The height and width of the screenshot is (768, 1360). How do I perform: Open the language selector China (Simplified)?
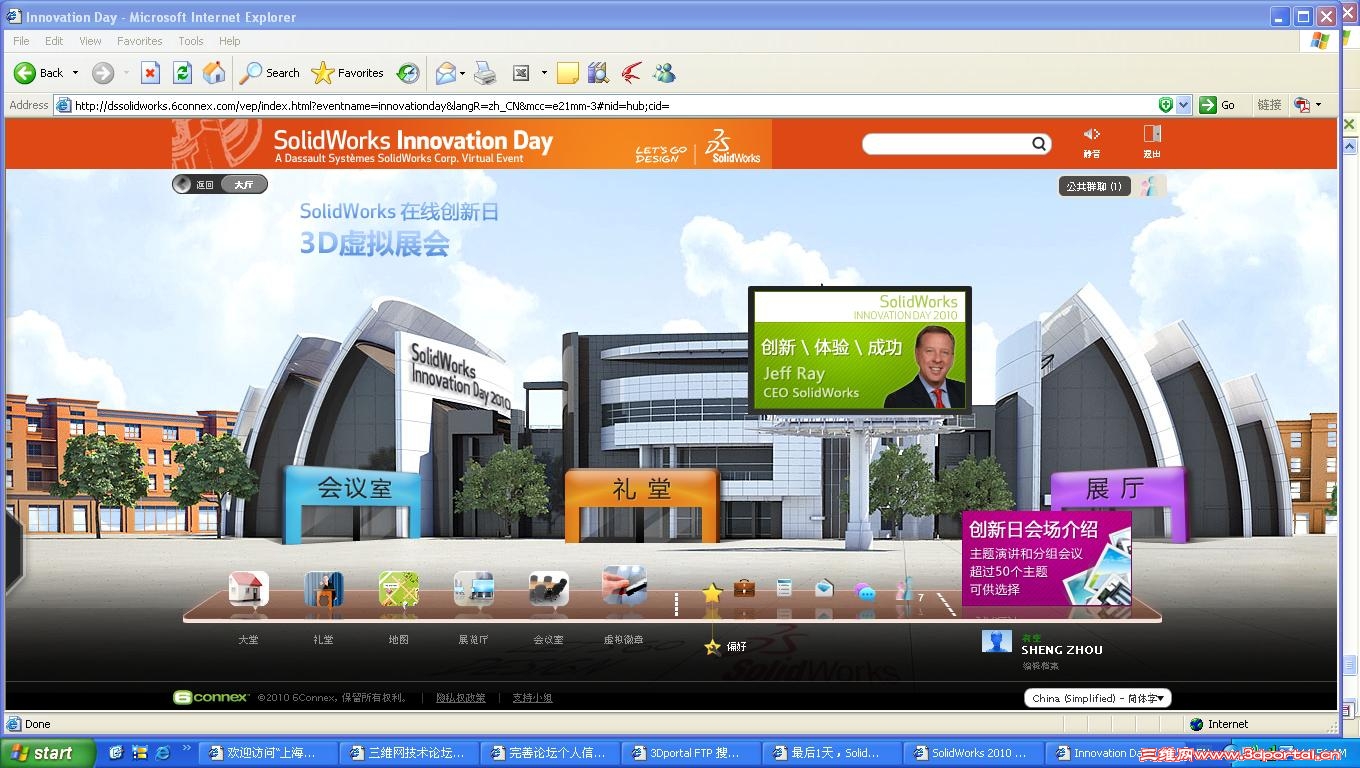(x=1097, y=698)
